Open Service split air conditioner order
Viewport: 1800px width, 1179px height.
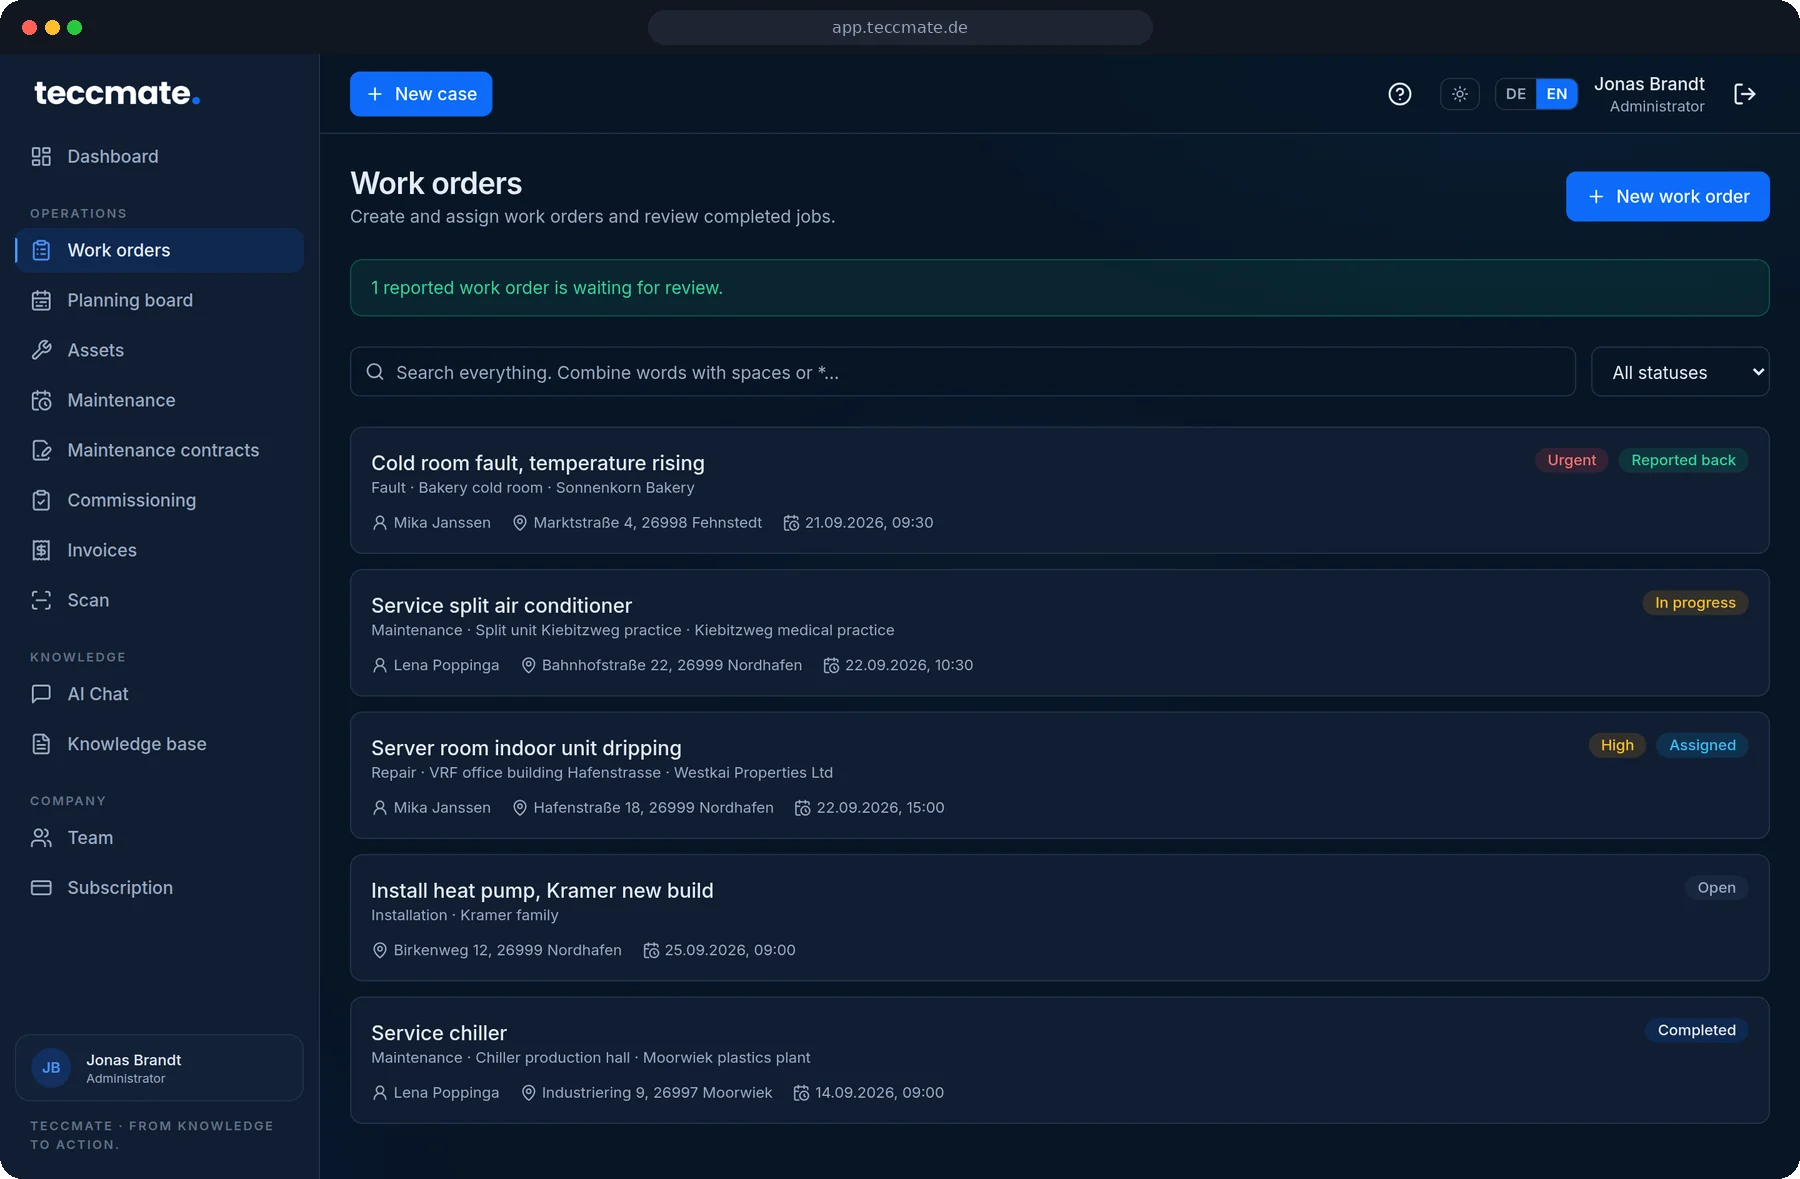(x=1060, y=633)
